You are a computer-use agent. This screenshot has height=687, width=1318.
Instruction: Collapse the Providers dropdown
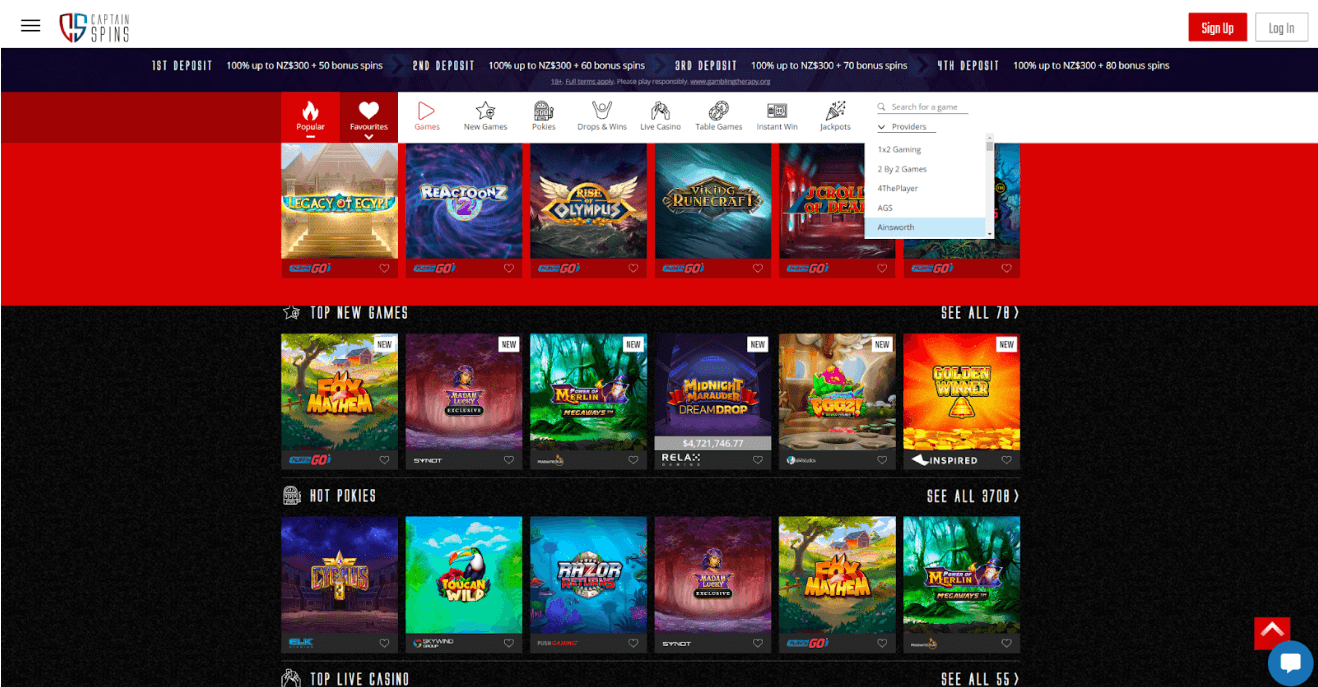coord(907,127)
